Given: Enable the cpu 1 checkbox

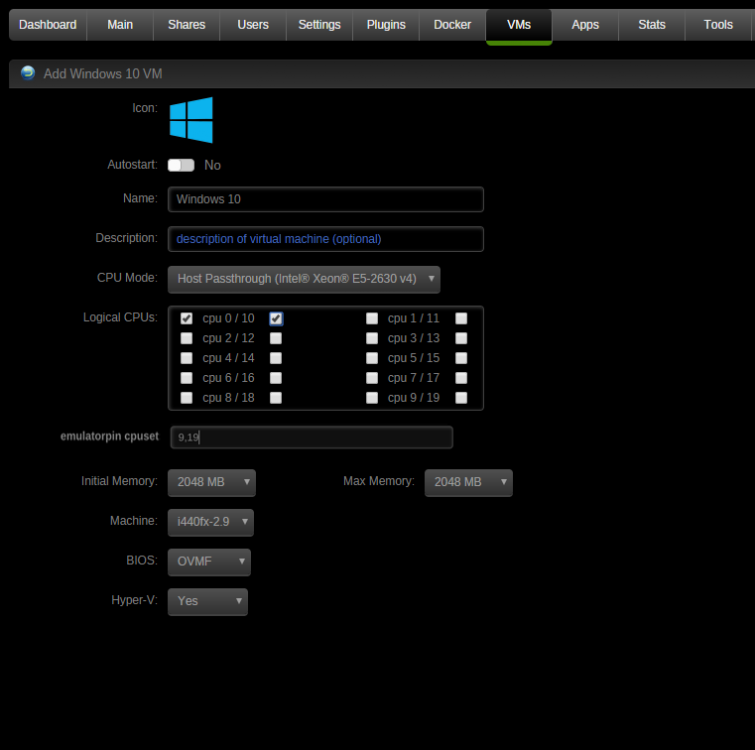Looking at the screenshot, I should (x=372, y=318).
